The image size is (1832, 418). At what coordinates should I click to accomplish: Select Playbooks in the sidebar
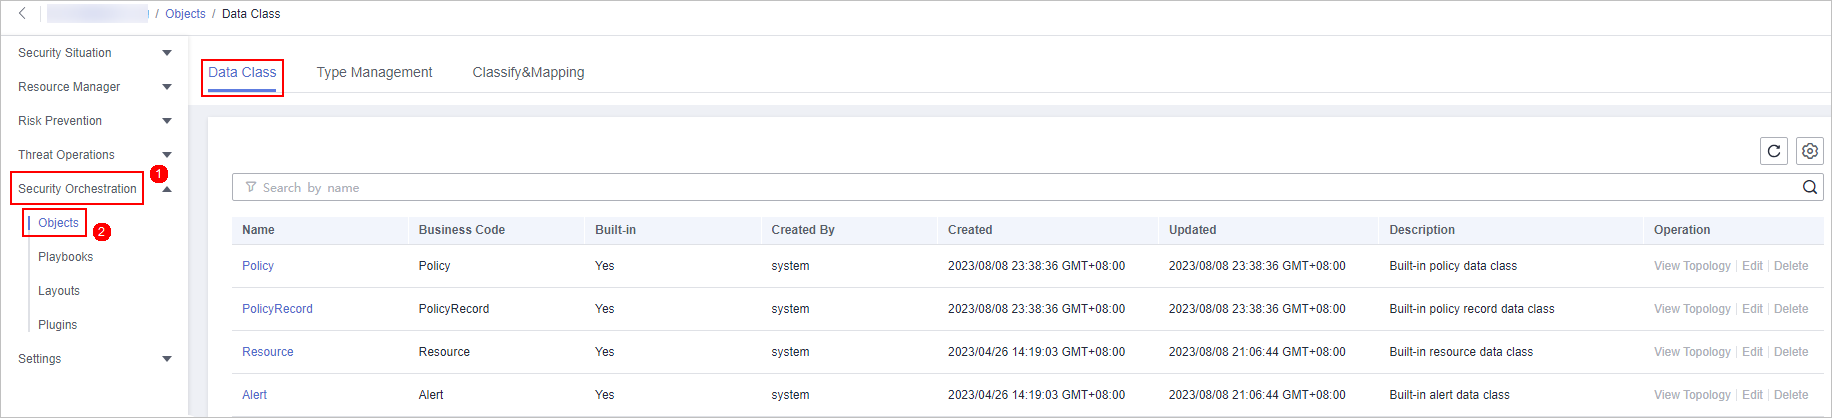tap(65, 257)
